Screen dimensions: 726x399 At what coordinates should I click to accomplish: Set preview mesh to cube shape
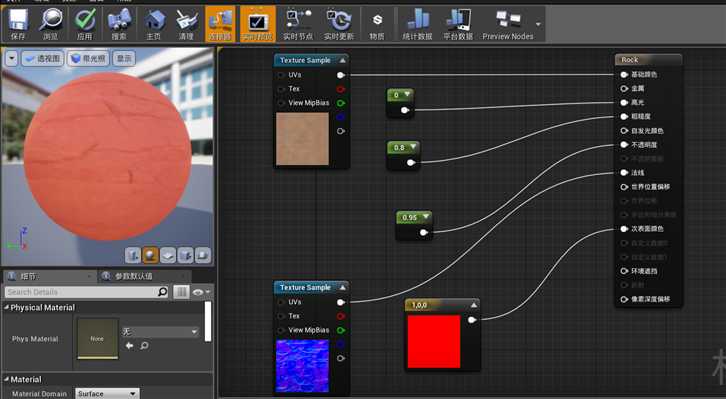click(185, 255)
